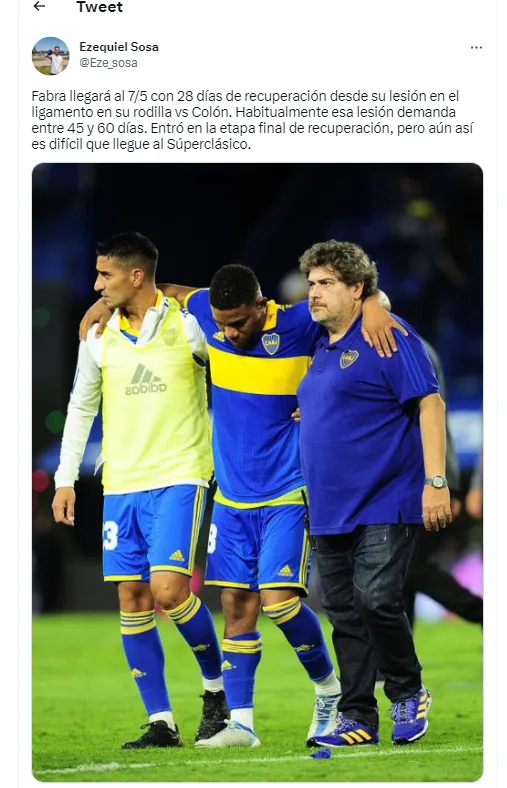The height and width of the screenshot is (788, 507).
Task: Open the @Eze_sosa handle link
Action: (108, 63)
